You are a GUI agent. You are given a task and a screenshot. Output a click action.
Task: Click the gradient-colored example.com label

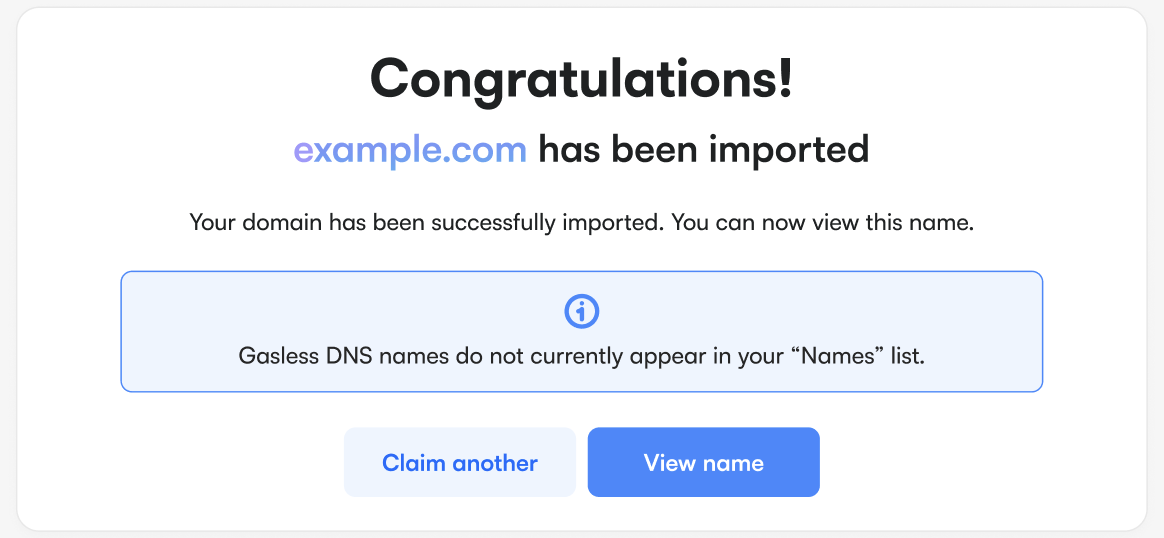pyautogui.click(x=410, y=150)
